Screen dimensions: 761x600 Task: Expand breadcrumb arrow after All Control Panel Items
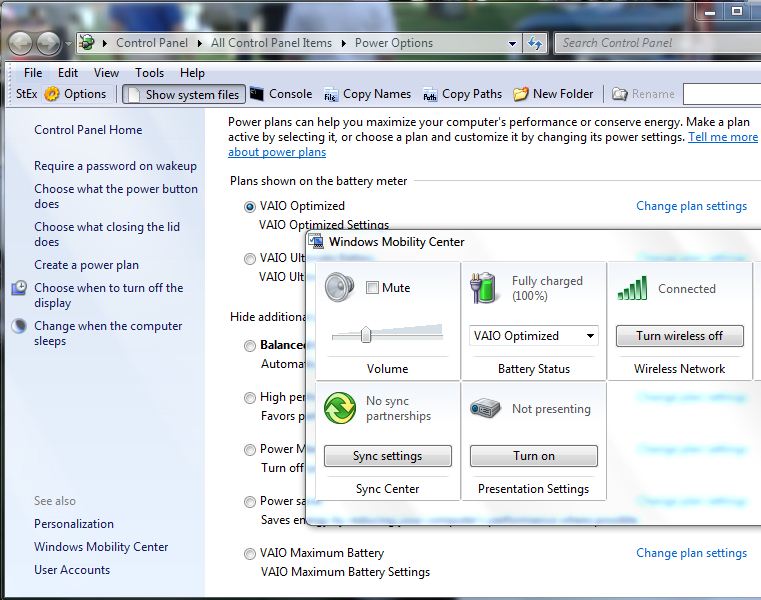click(x=344, y=43)
